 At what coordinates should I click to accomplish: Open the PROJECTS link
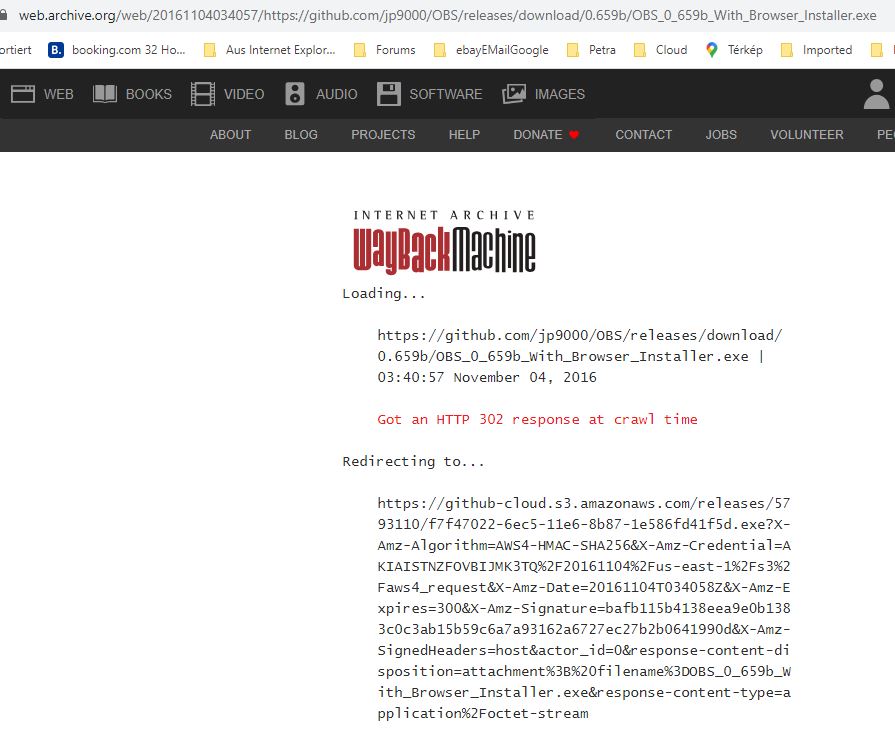[x=383, y=135]
